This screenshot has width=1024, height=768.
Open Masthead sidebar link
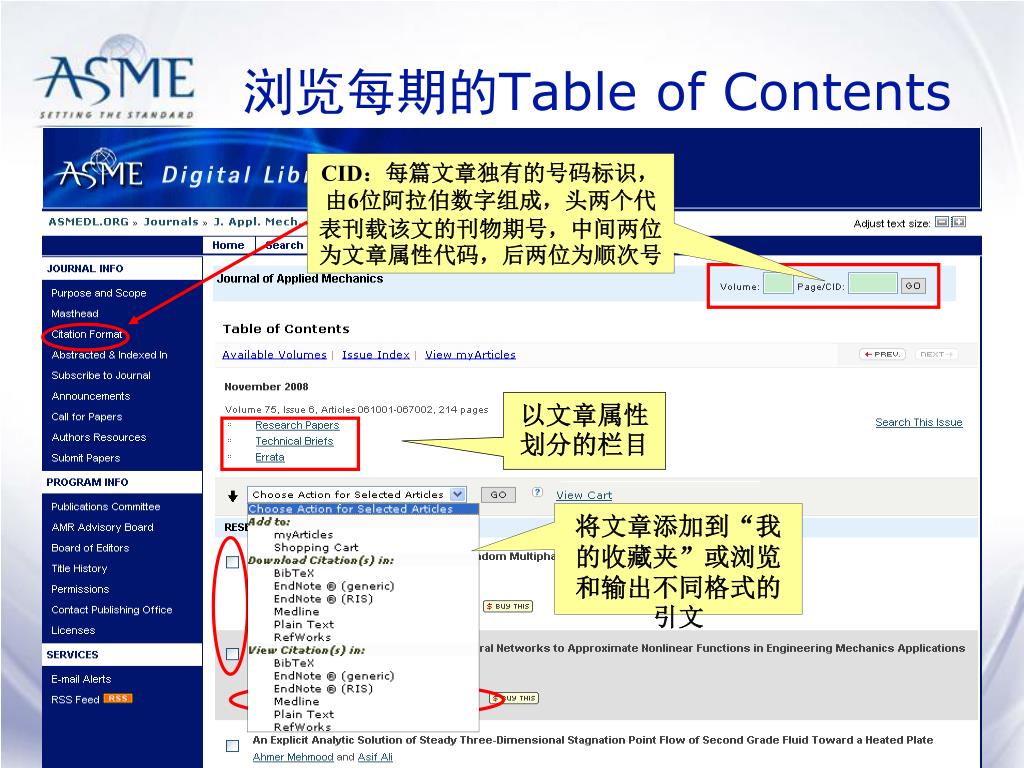tap(74, 313)
